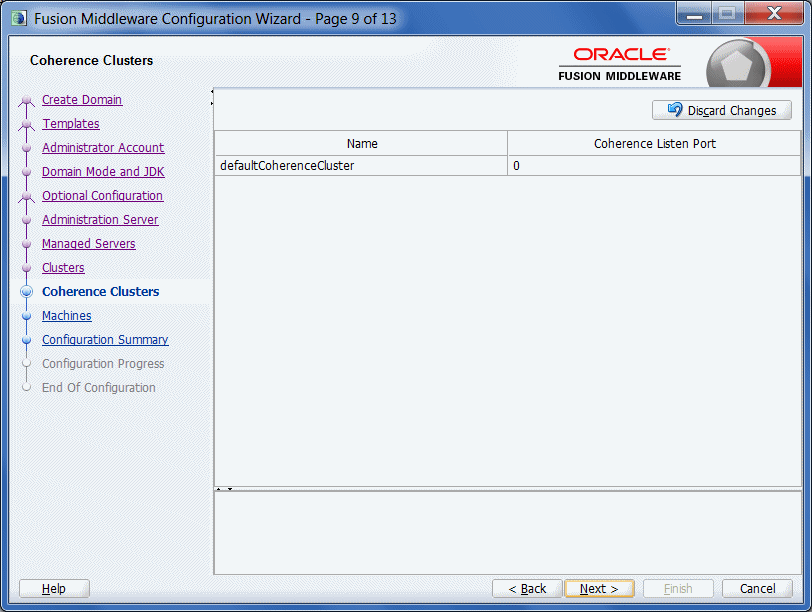Jump to Managed Servers step
Image resolution: width=812 pixels, height=612 pixels.
(89, 243)
